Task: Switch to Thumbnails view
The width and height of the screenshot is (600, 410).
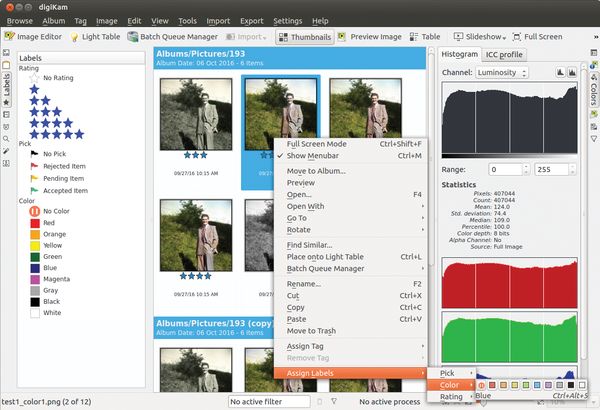Action: (305, 37)
